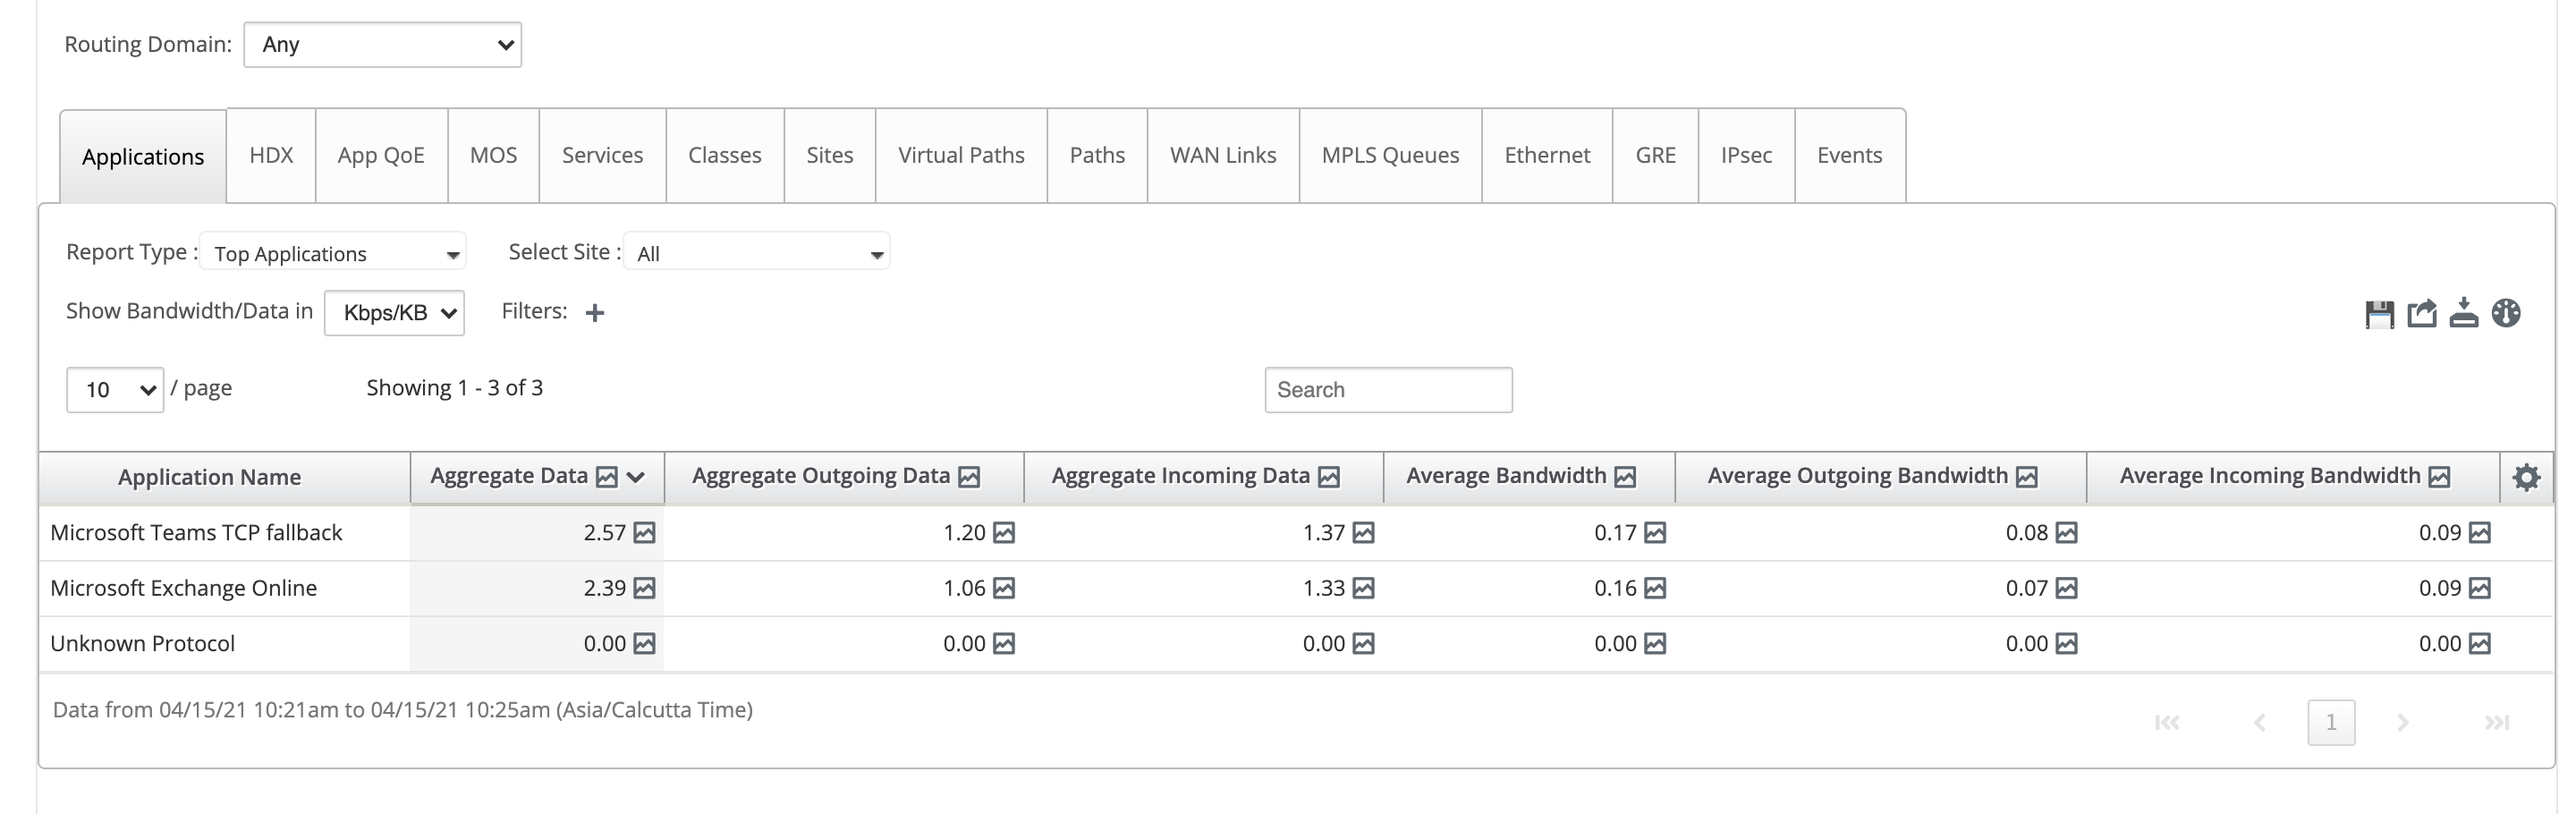Screen dimensions: 2576x814
Task: Open graph icon beside 0.08 outgoing bandwidth
Action: point(2067,533)
